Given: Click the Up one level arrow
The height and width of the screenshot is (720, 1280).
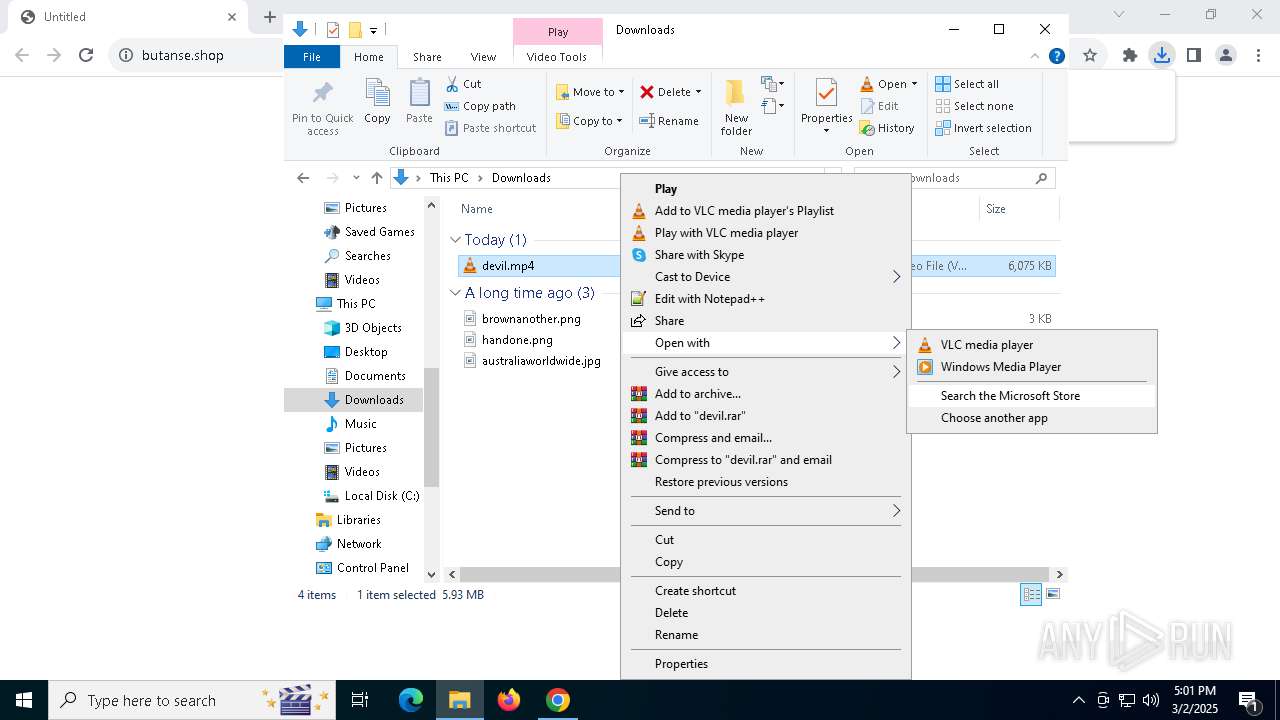Looking at the screenshot, I should pyautogui.click(x=376, y=178).
